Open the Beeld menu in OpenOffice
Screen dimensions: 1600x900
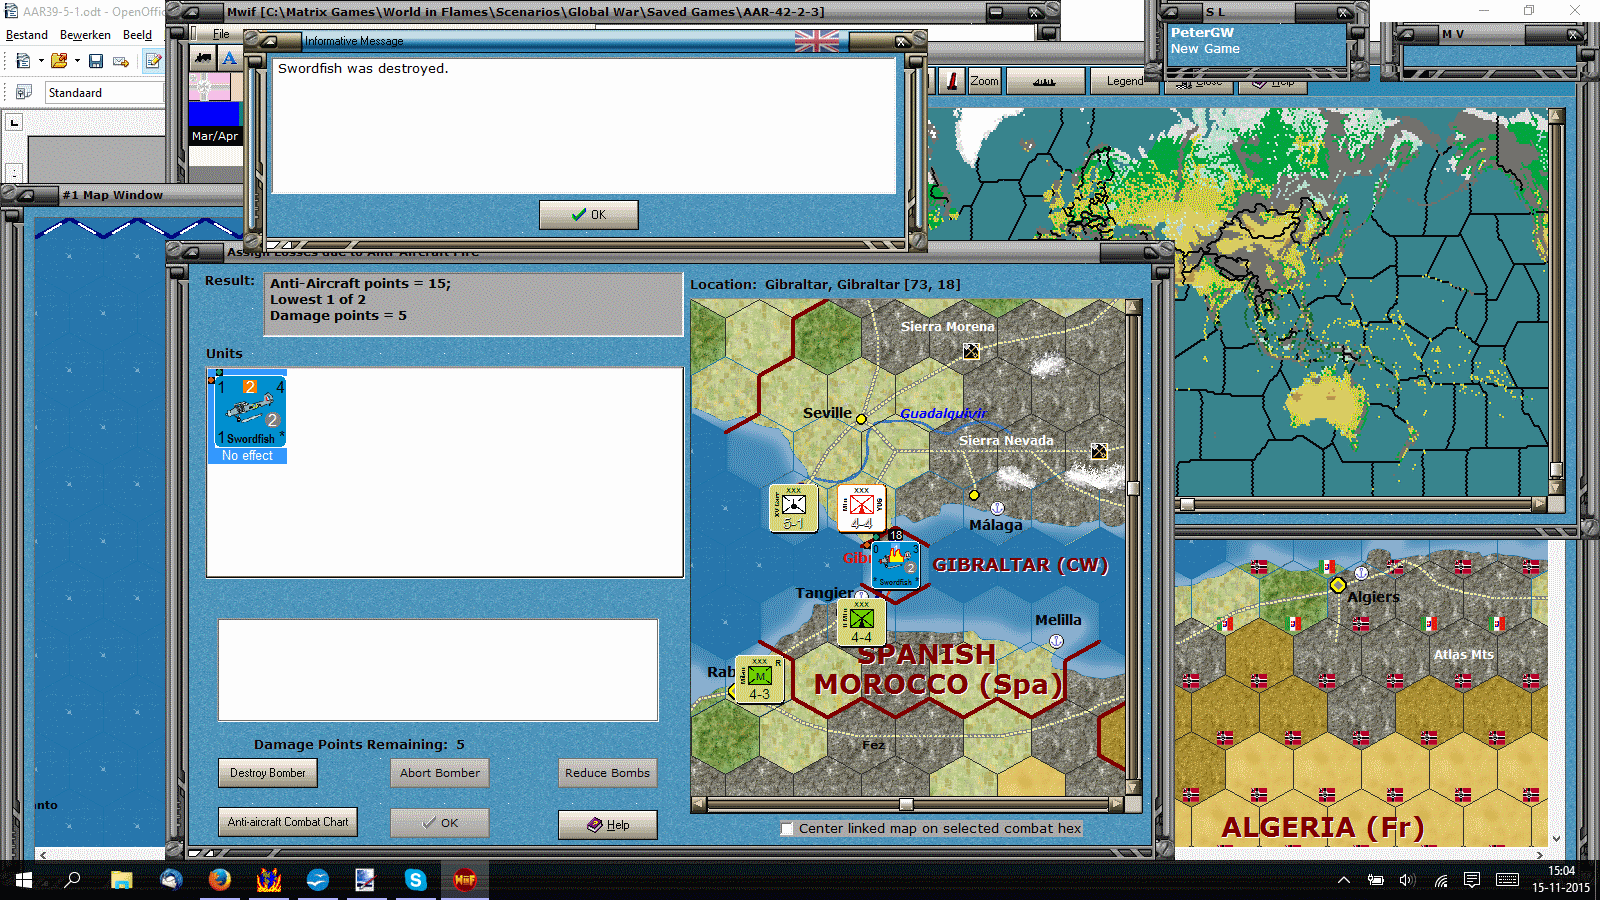137,35
